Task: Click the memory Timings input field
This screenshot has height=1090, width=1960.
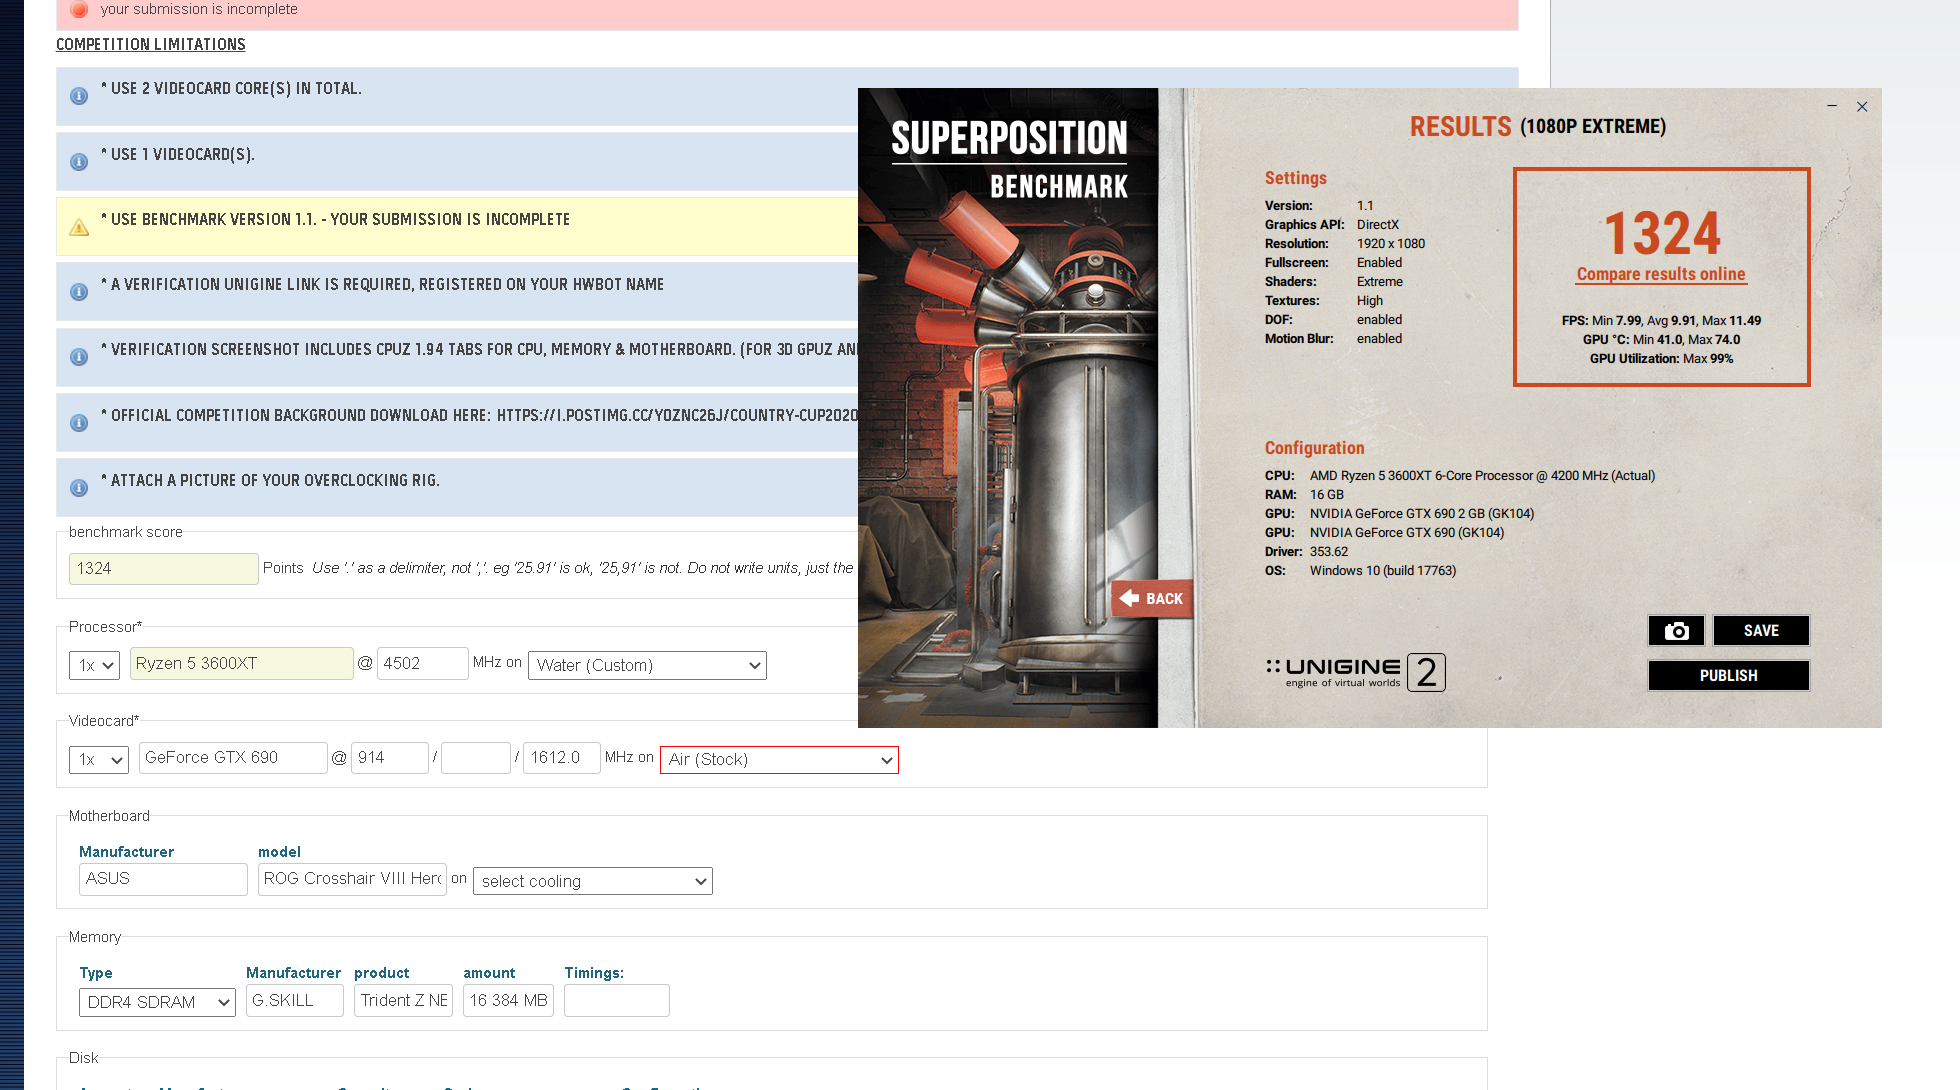Action: coord(616,1000)
